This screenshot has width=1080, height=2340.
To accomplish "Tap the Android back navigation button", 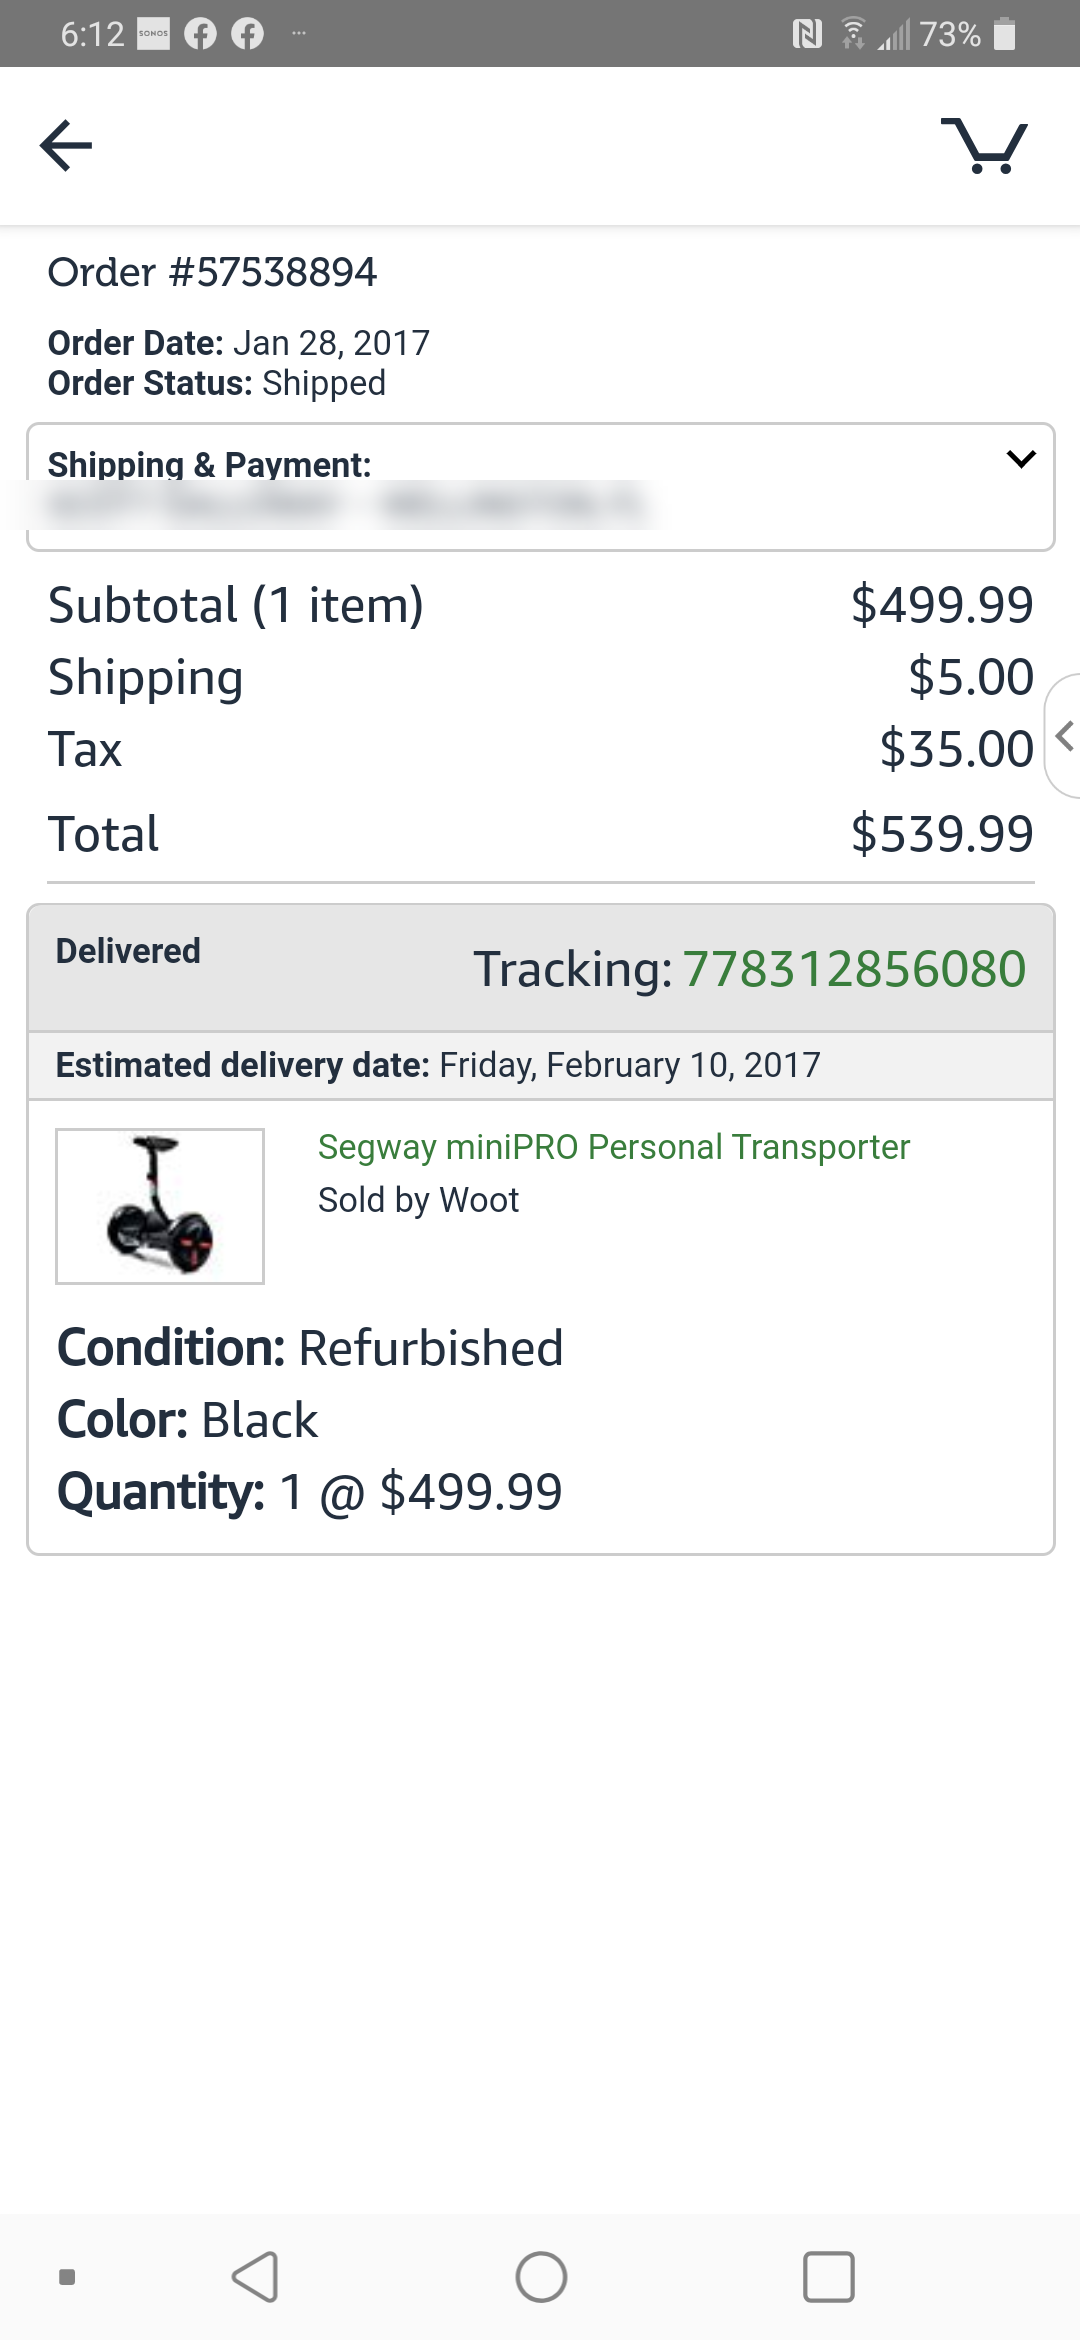I will pos(255,2277).
